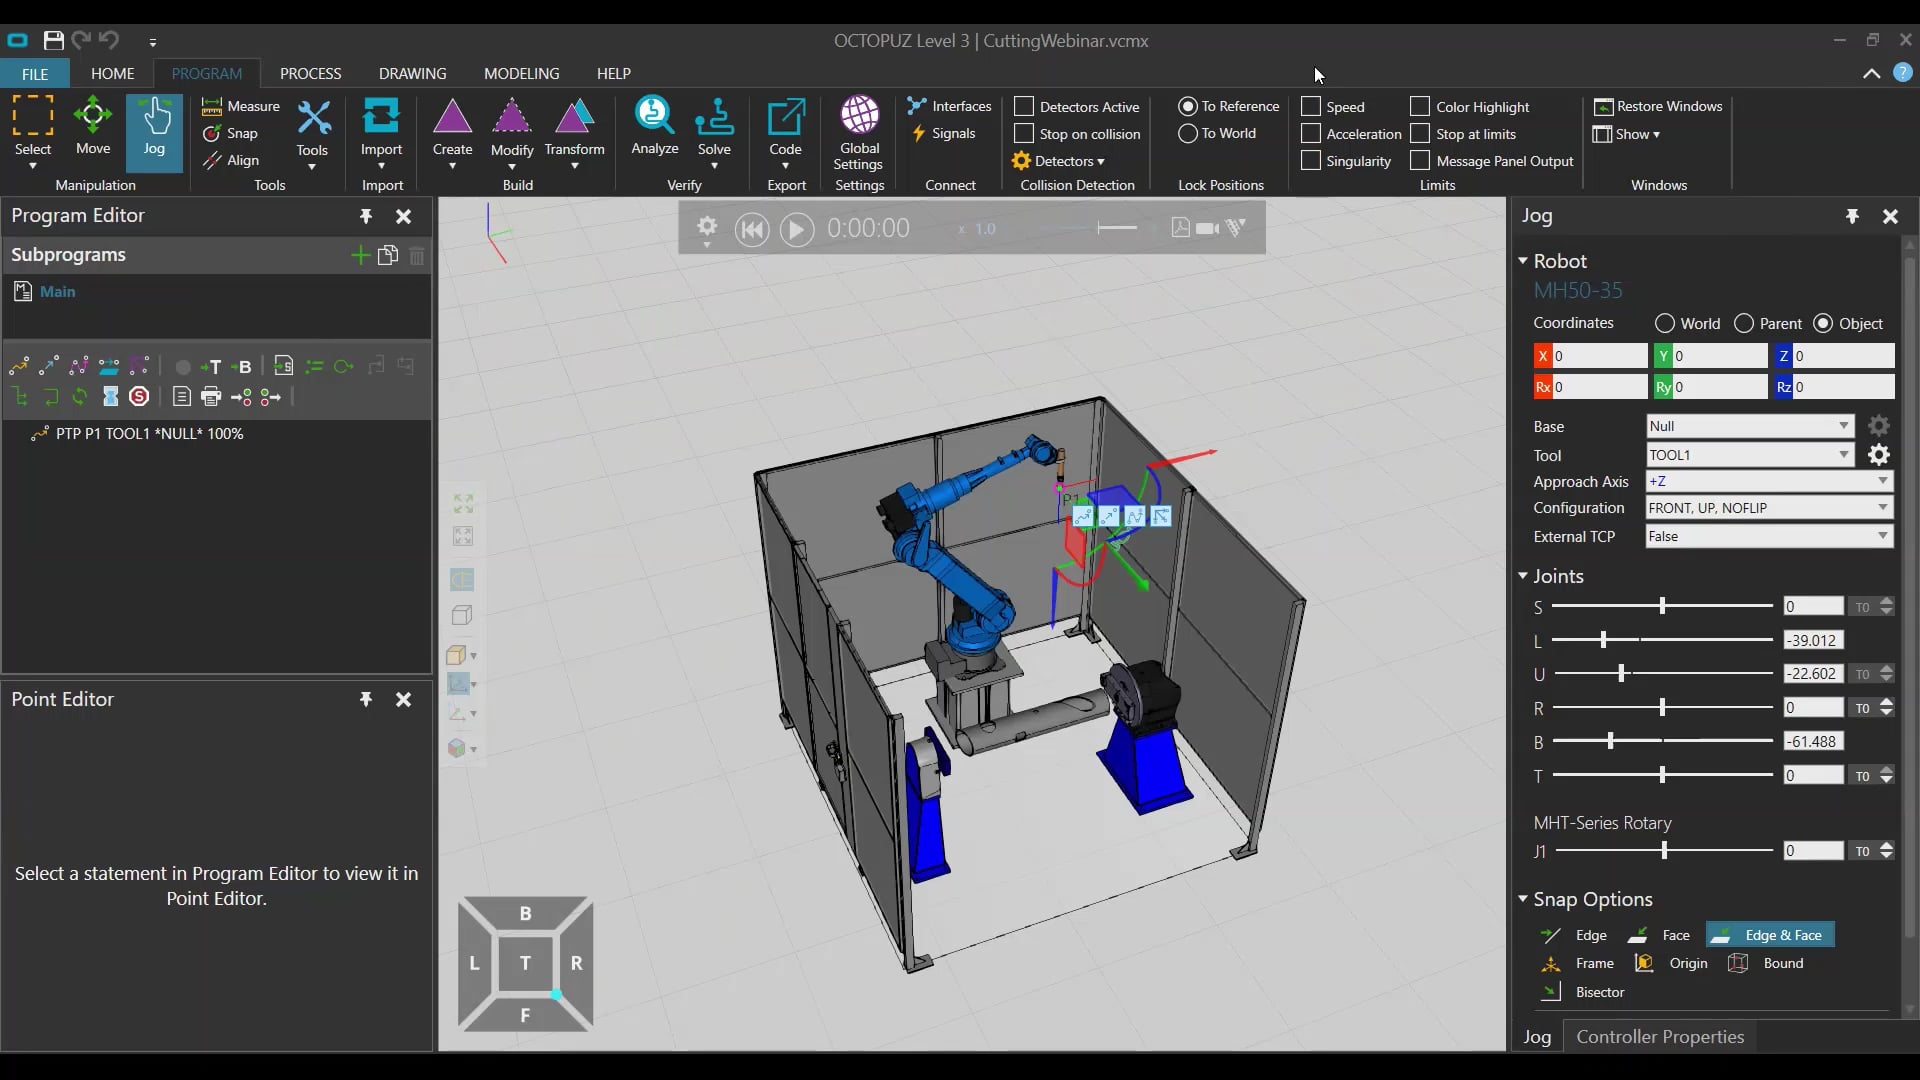Click Restore Windows
This screenshot has width=1920, height=1080.
click(x=1658, y=106)
